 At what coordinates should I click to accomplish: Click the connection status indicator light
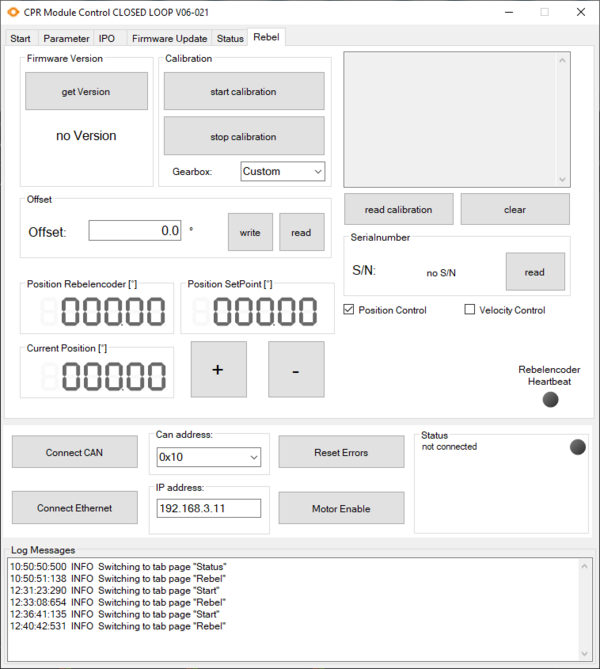pyautogui.click(x=577, y=447)
